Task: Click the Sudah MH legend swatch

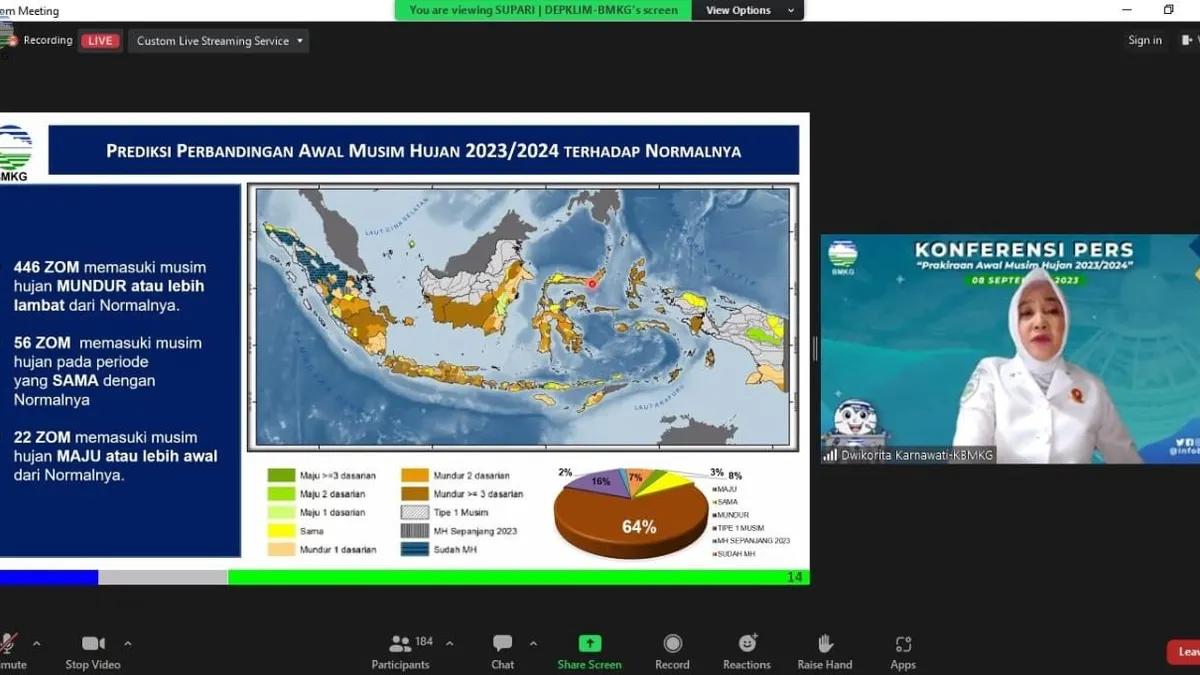Action: pyautogui.click(x=416, y=549)
